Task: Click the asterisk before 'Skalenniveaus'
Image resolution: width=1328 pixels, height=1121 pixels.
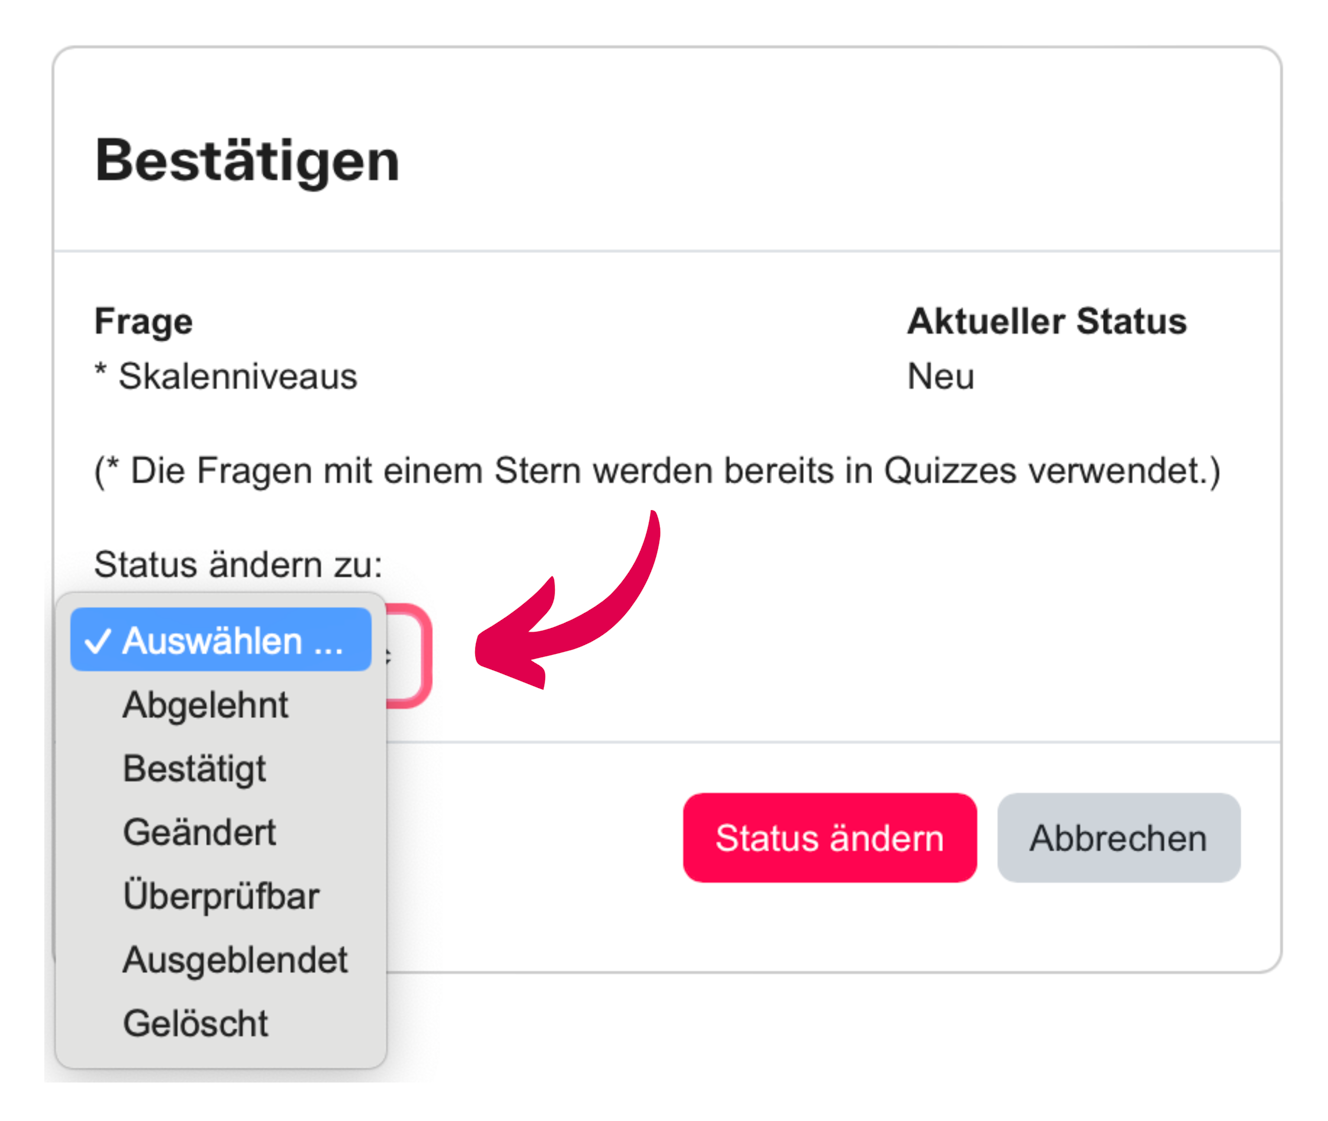Action: 100,374
